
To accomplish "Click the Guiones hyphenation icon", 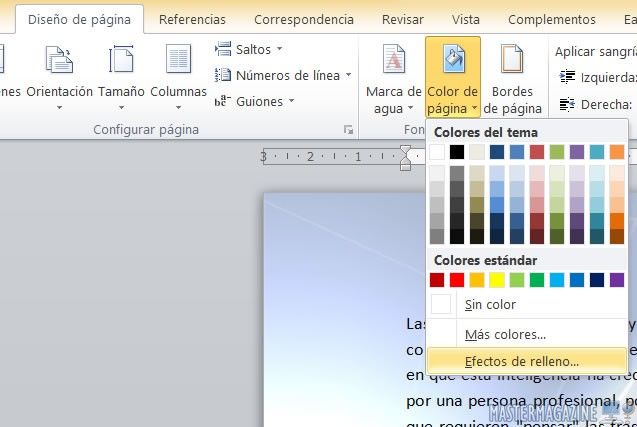I will tap(223, 101).
